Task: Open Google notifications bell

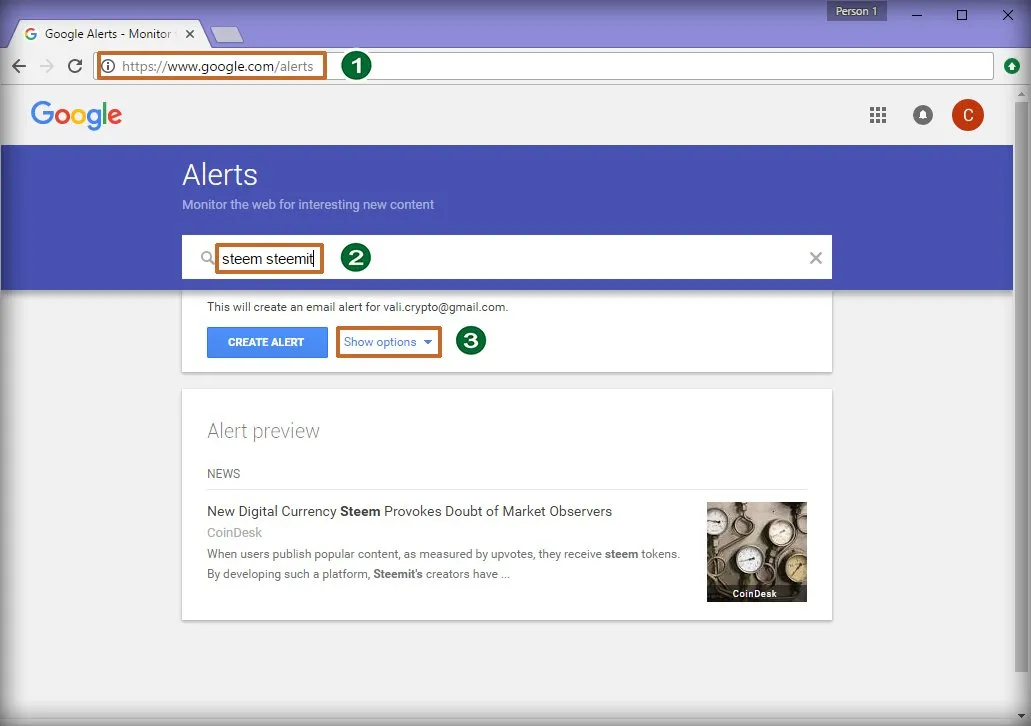Action: tap(923, 115)
